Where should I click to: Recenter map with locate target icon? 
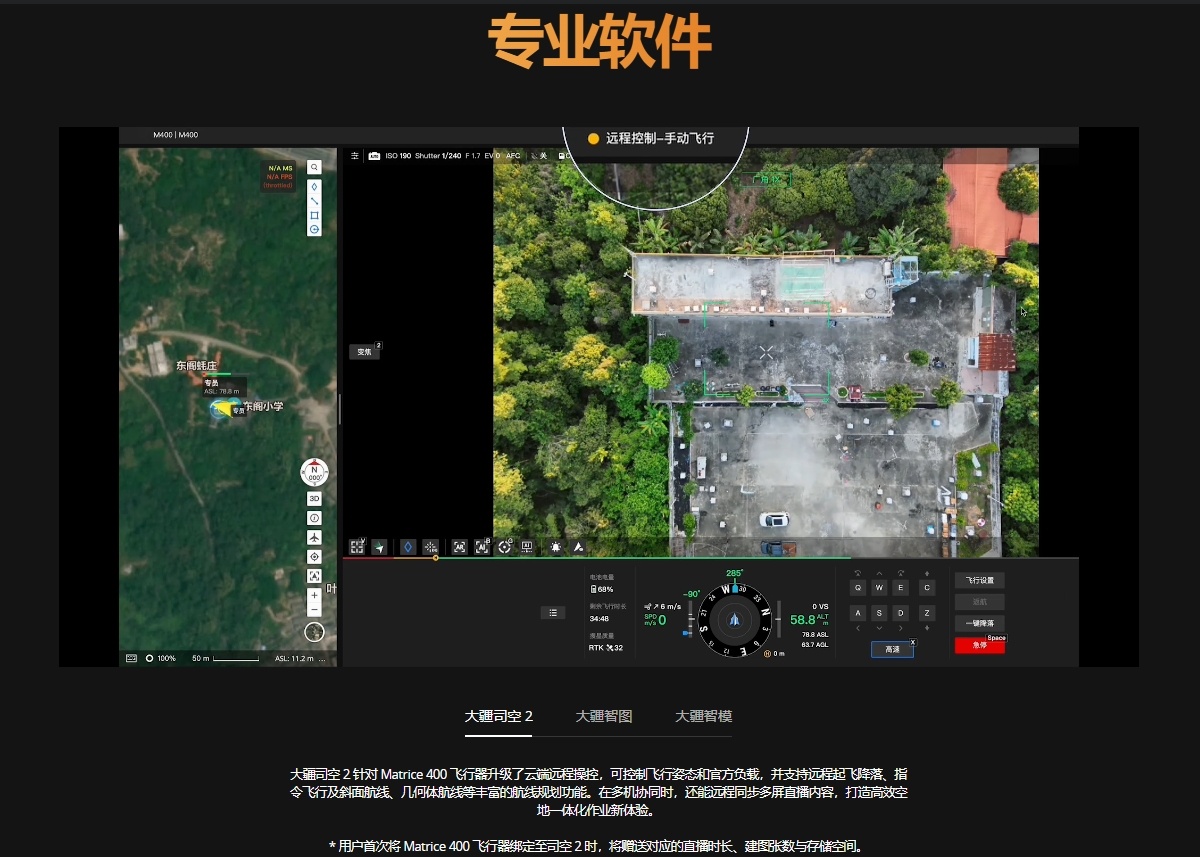314,556
